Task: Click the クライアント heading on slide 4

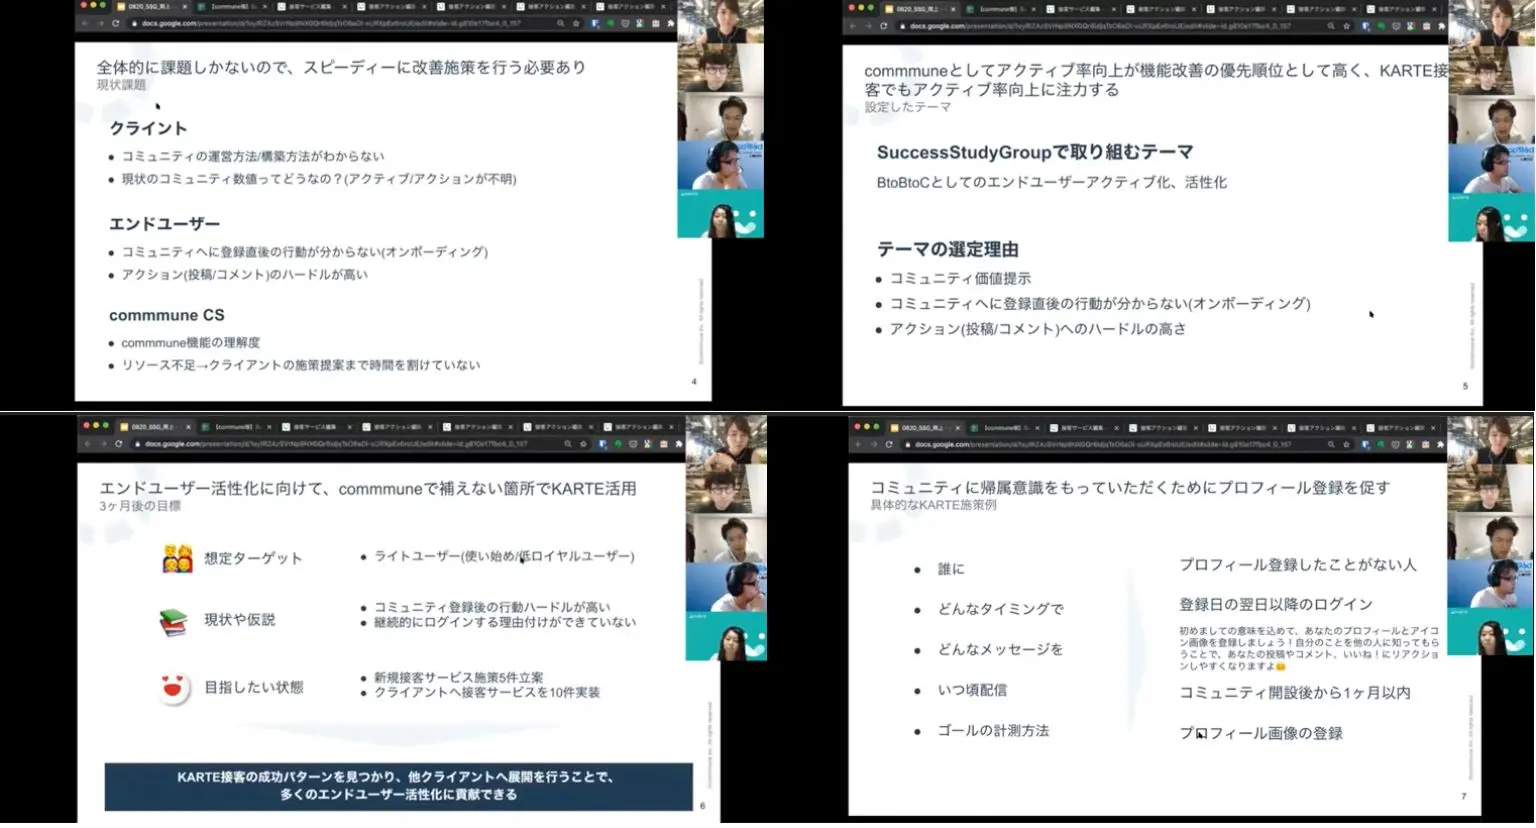Action: click(x=148, y=128)
